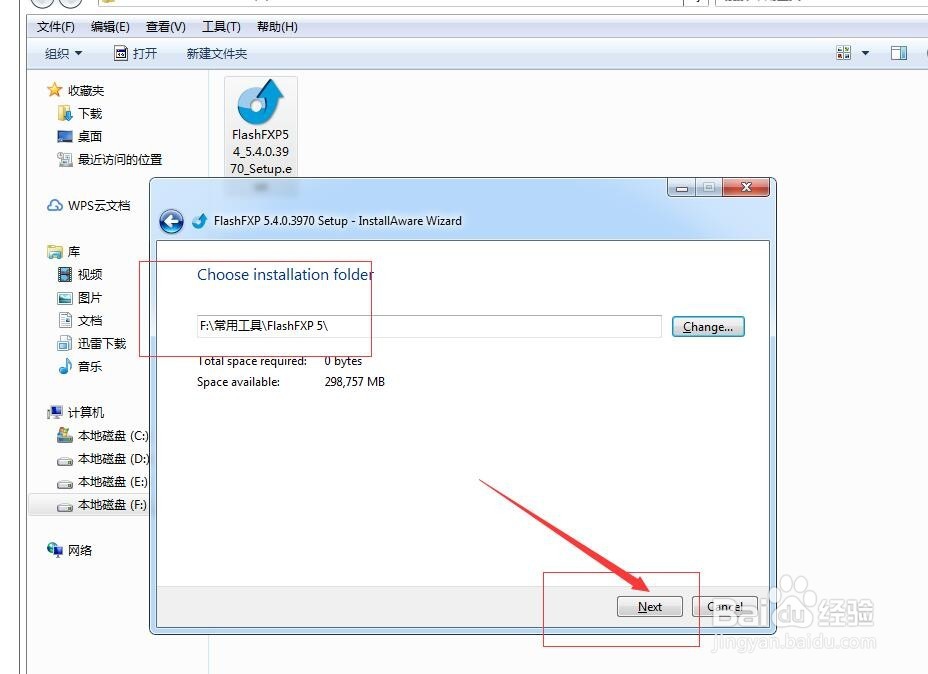This screenshot has height=674, width=928.
Task: Click the installation folder path field
Action: [x=429, y=326]
